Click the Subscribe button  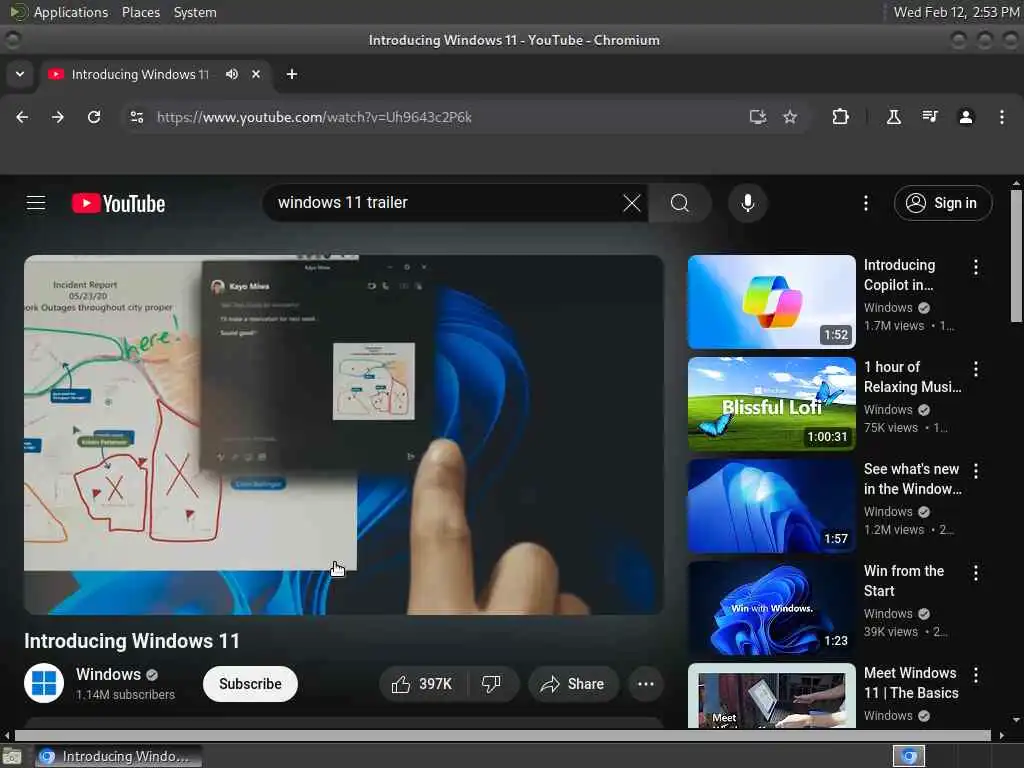[250, 684]
